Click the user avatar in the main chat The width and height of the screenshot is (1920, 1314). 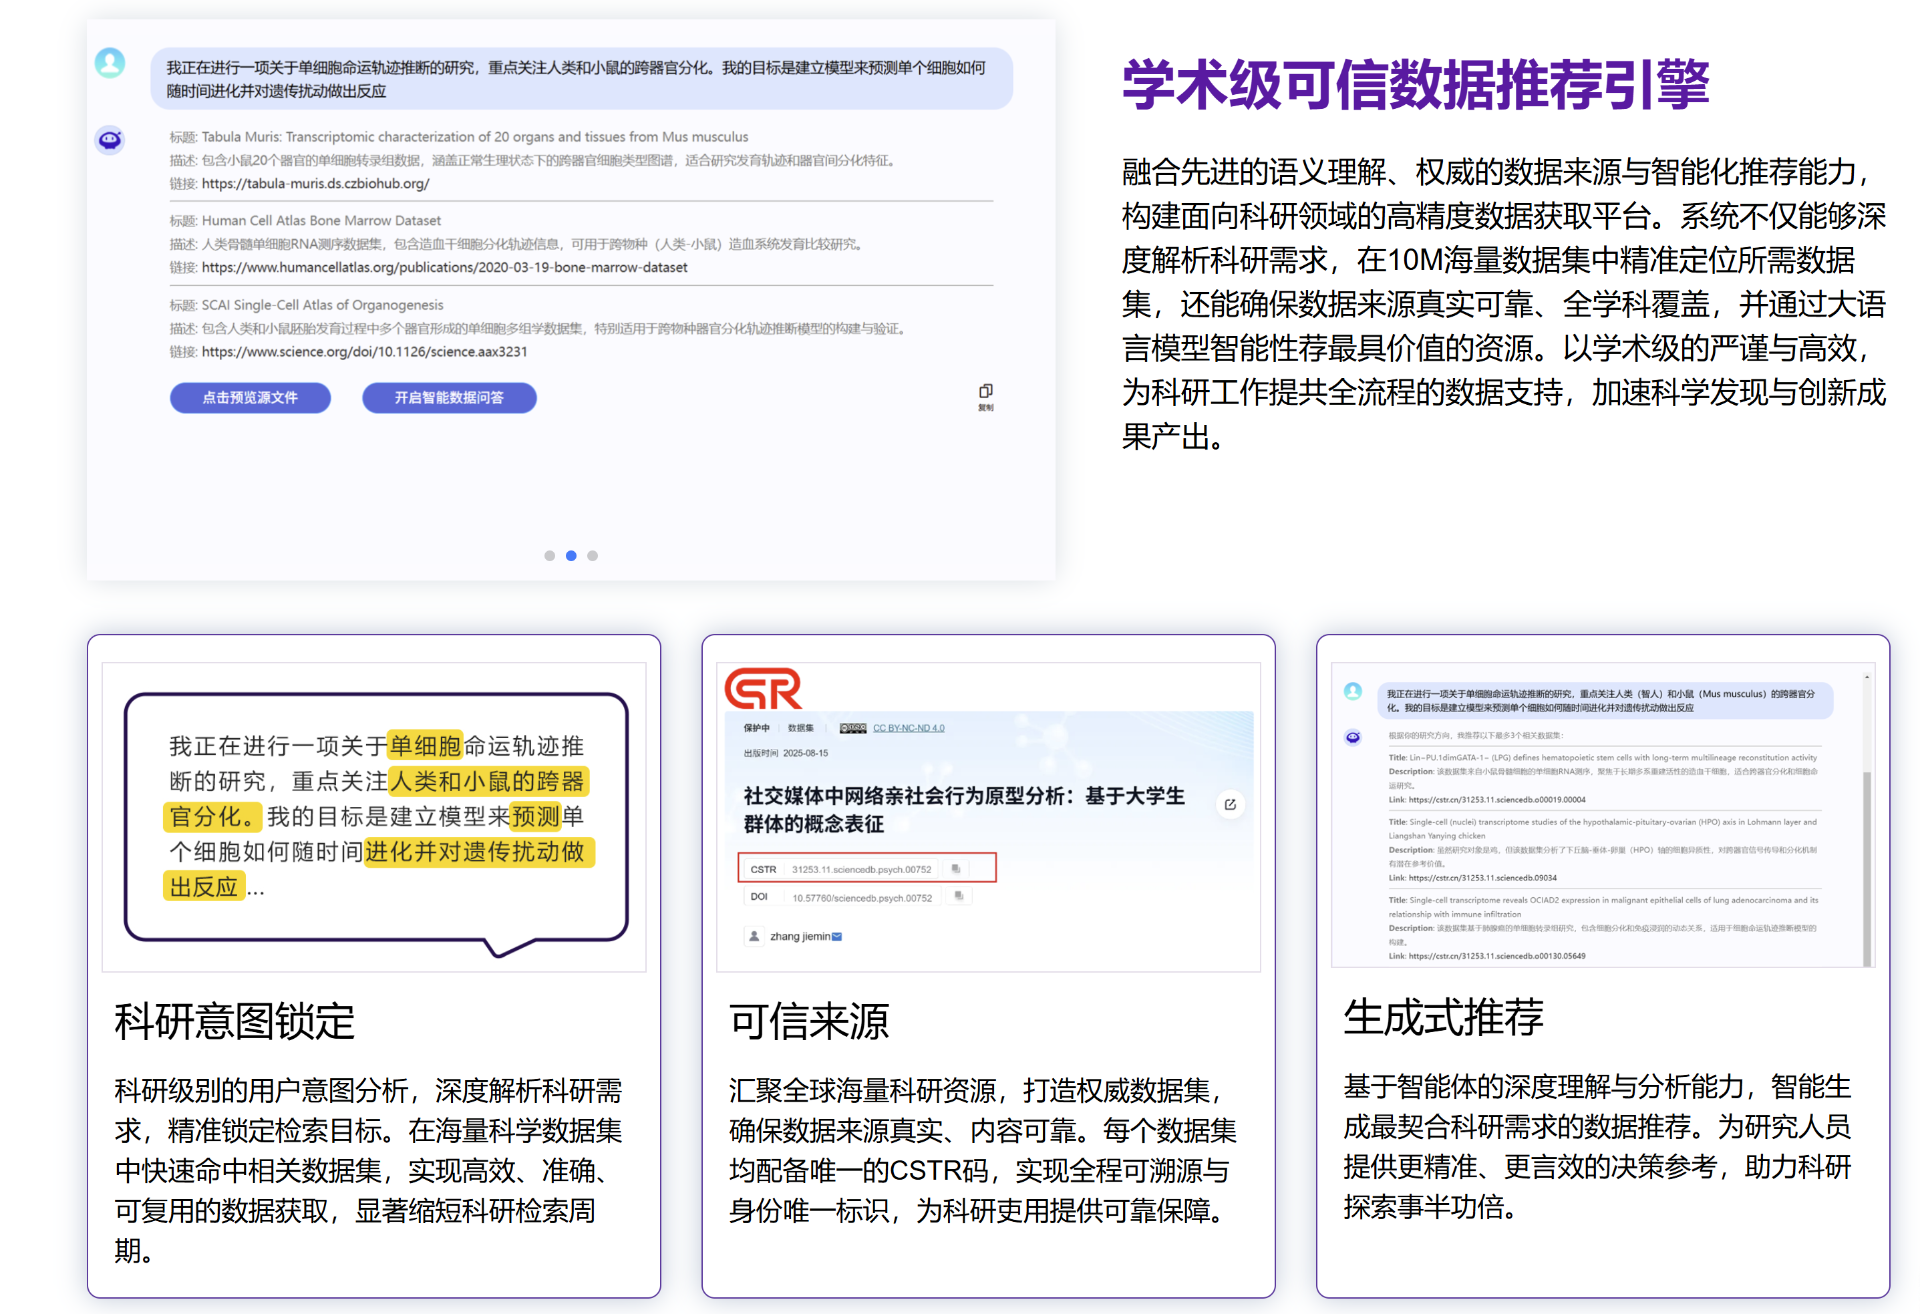coord(110,63)
